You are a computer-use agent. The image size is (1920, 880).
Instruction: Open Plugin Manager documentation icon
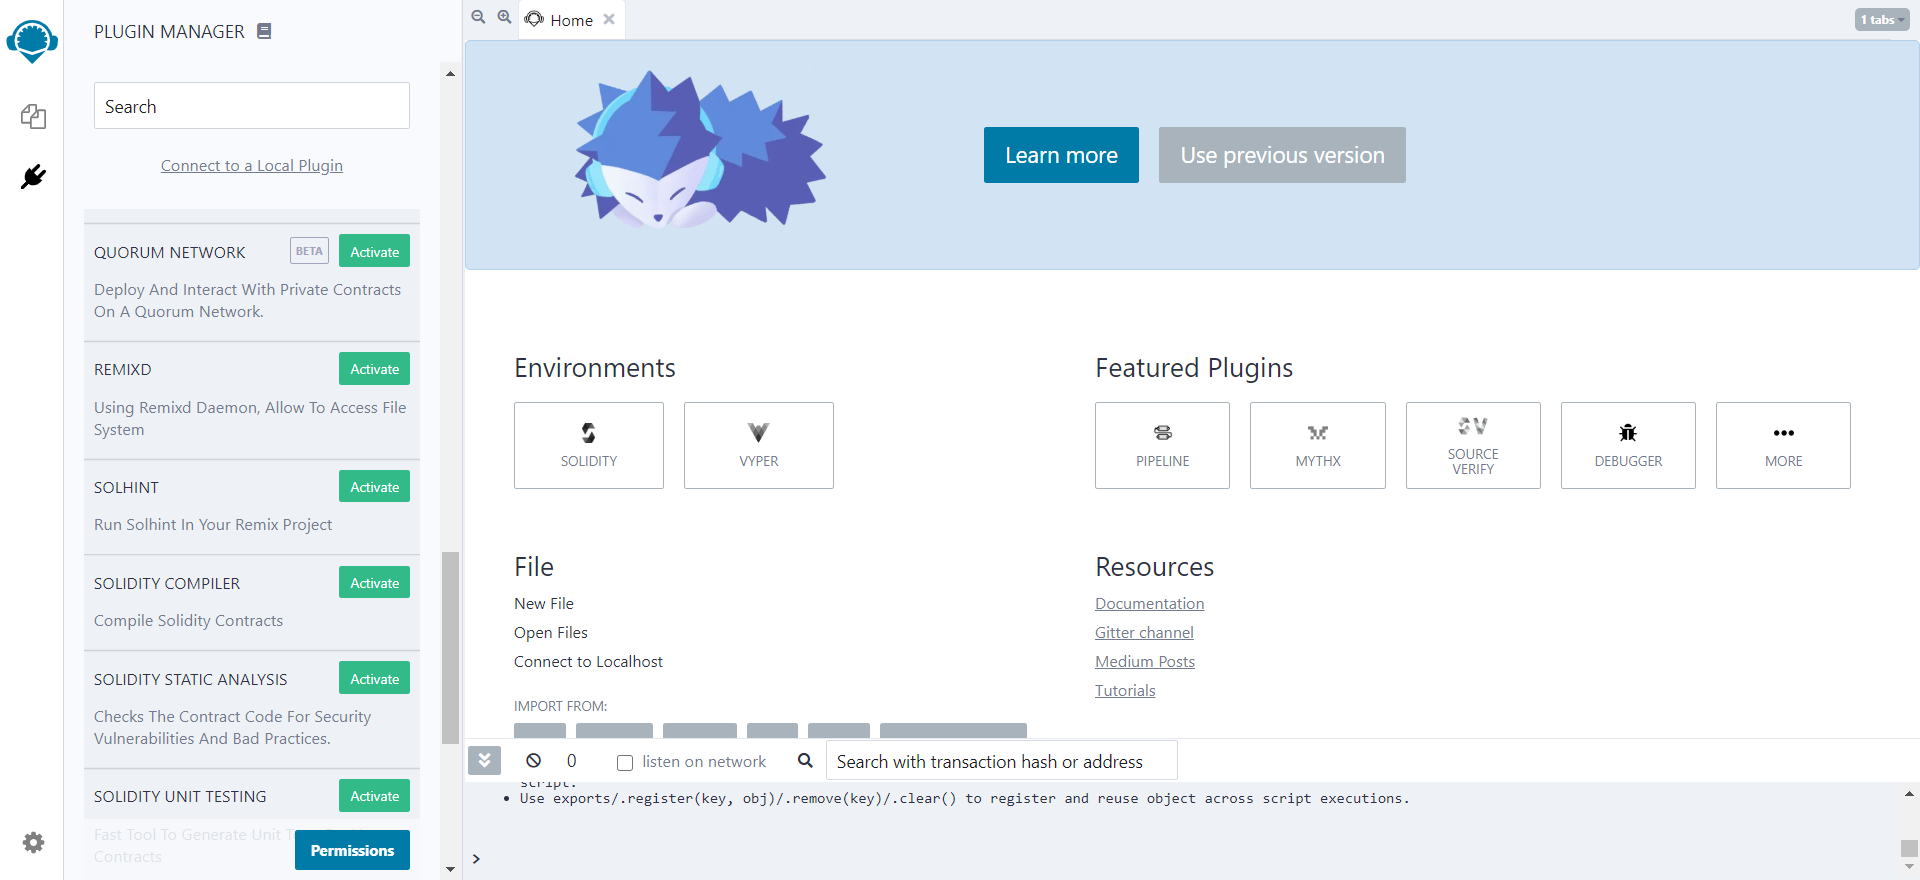[264, 31]
